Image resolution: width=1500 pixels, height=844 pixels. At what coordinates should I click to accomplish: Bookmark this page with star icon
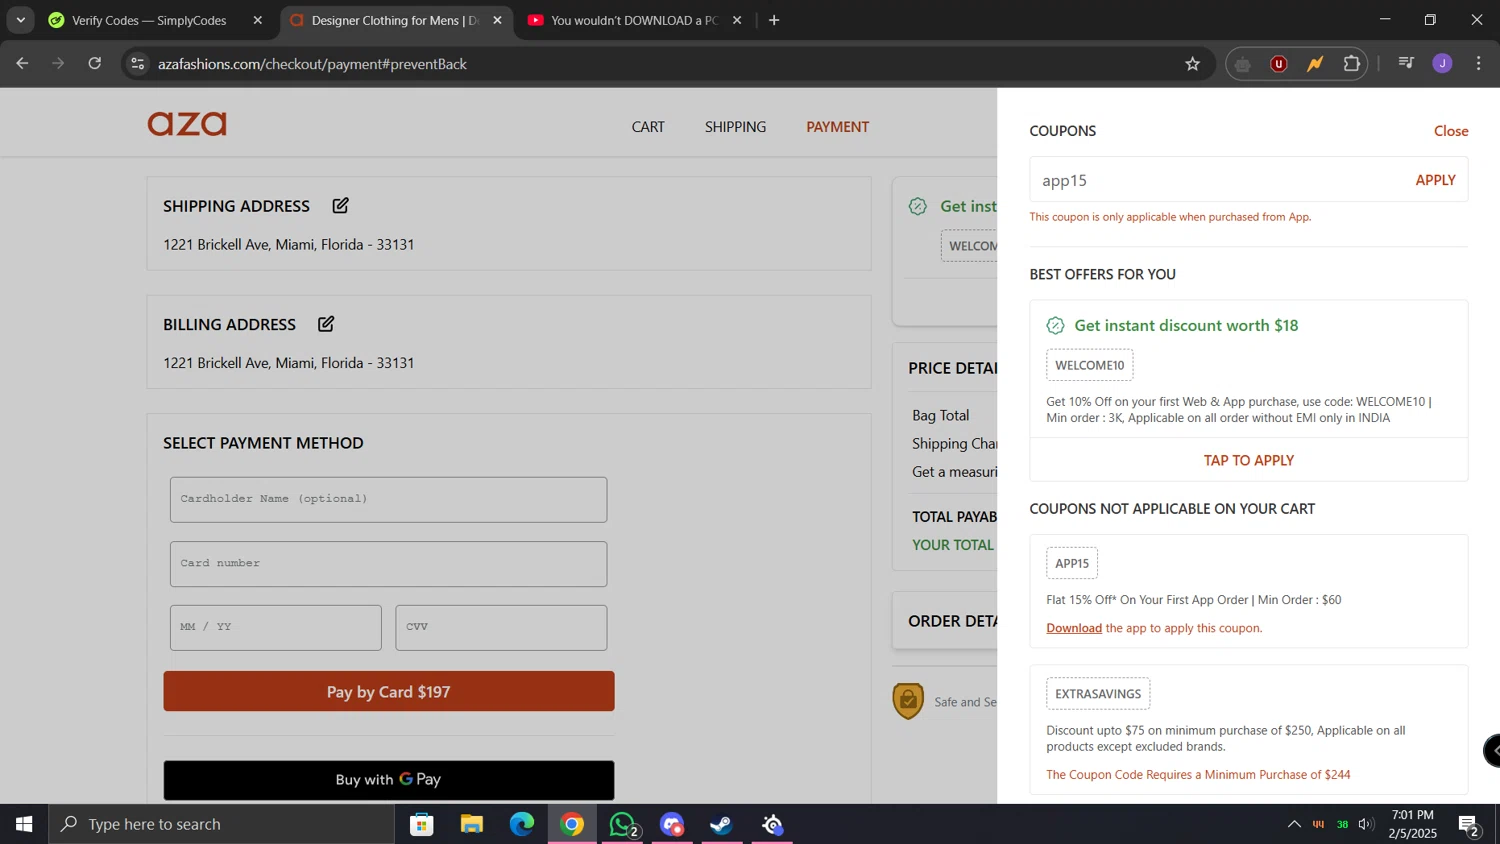1192,64
